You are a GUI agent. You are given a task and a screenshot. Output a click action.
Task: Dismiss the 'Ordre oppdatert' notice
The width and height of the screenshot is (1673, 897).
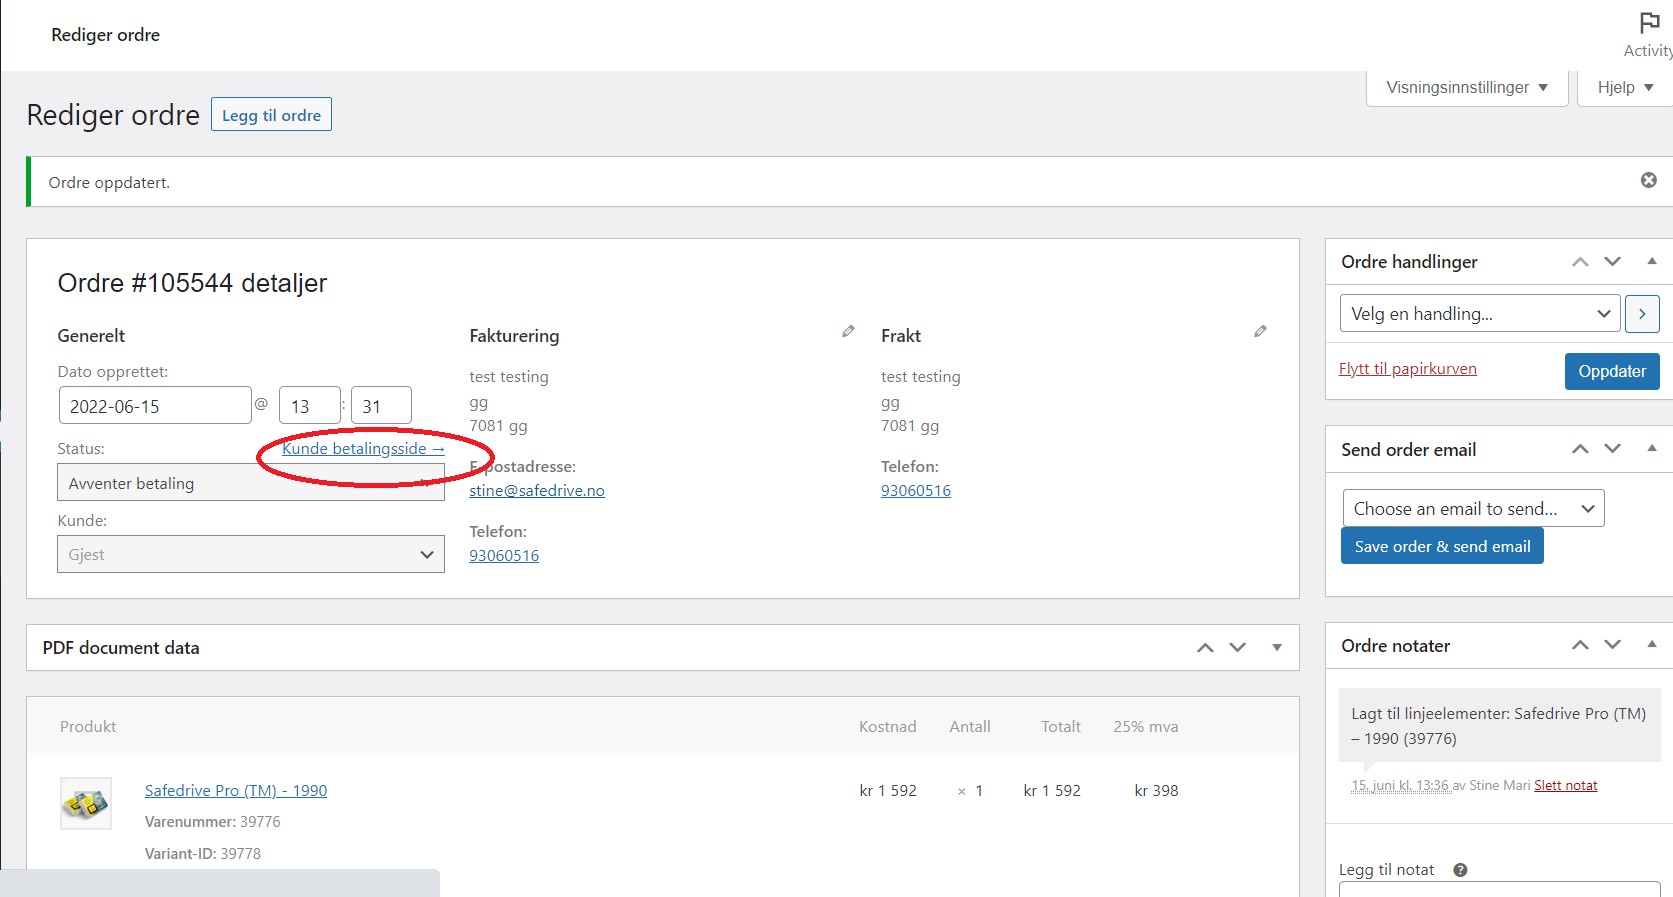pos(1648,180)
